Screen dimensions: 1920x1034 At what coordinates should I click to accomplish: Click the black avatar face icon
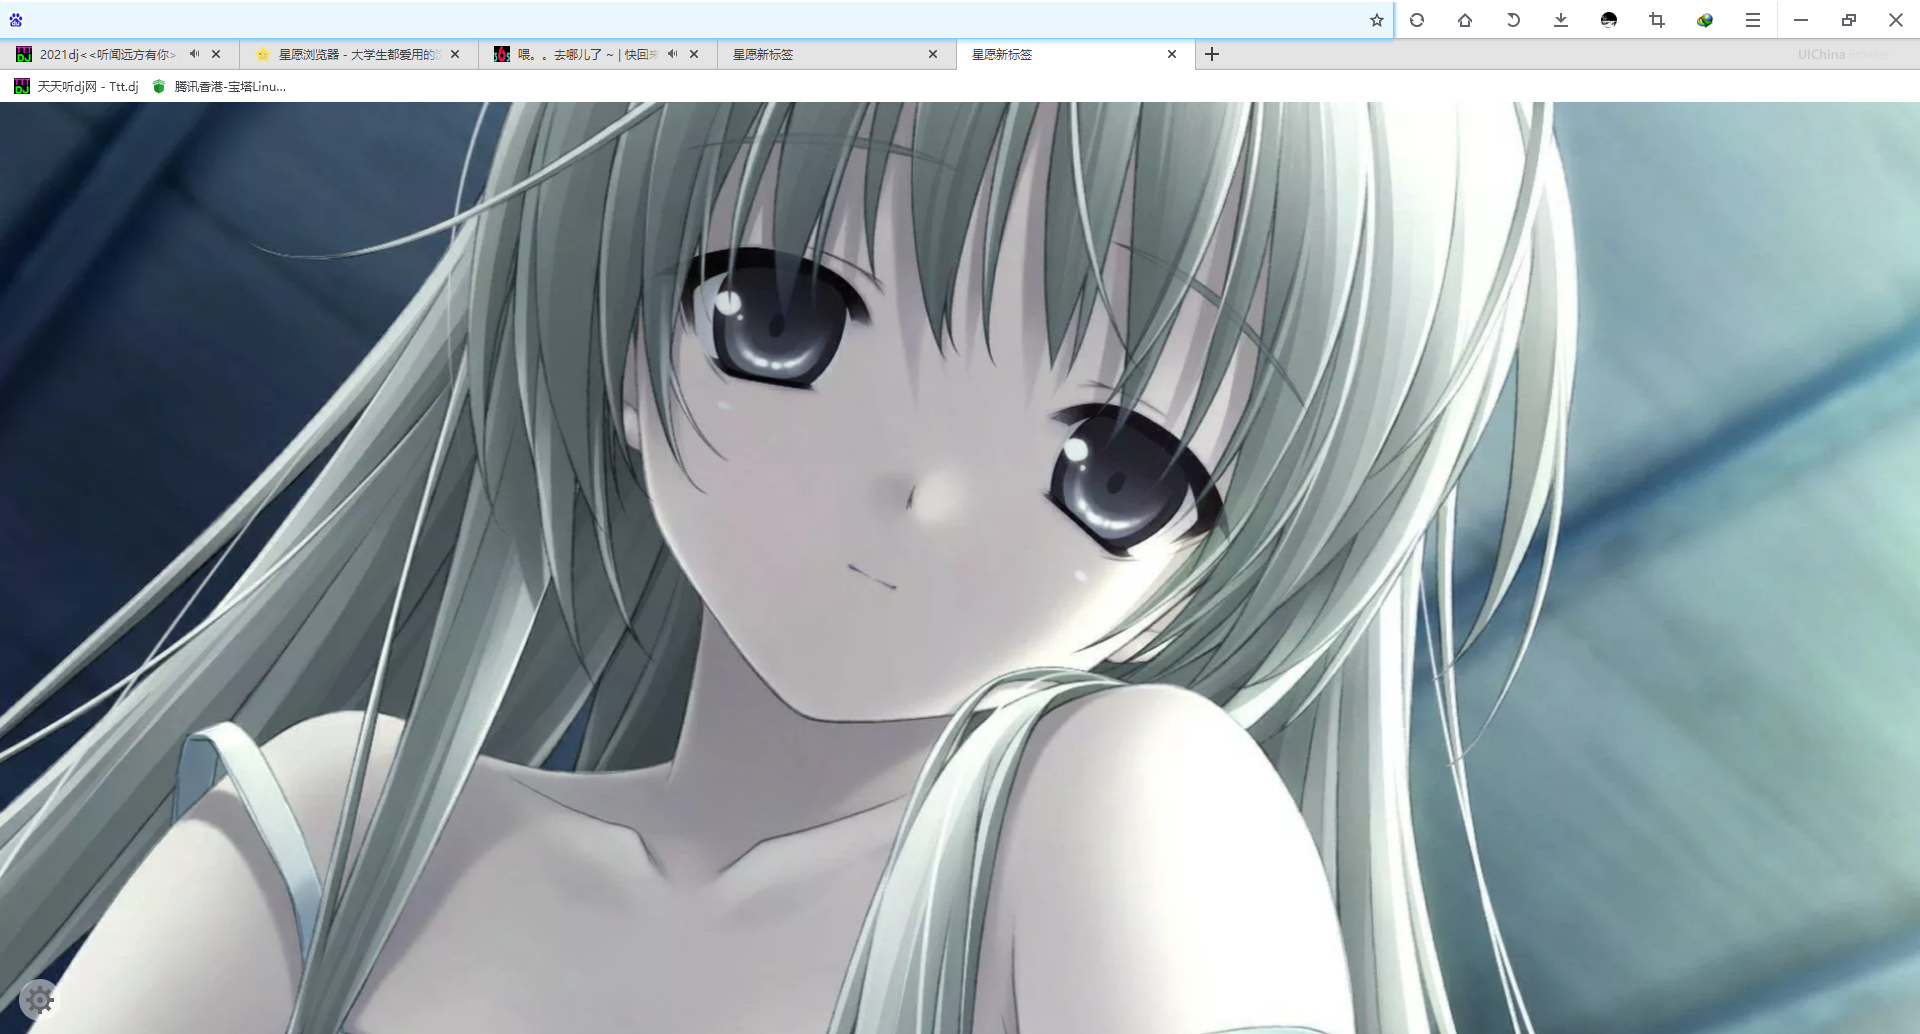(x=1609, y=20)
